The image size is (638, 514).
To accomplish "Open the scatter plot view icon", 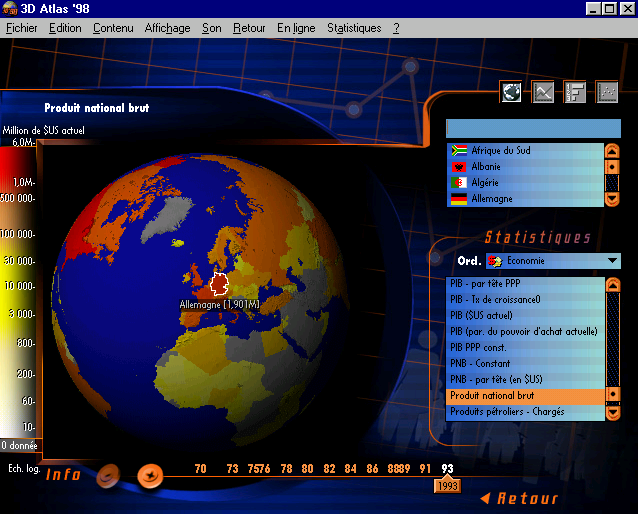I will pos(607,92).
